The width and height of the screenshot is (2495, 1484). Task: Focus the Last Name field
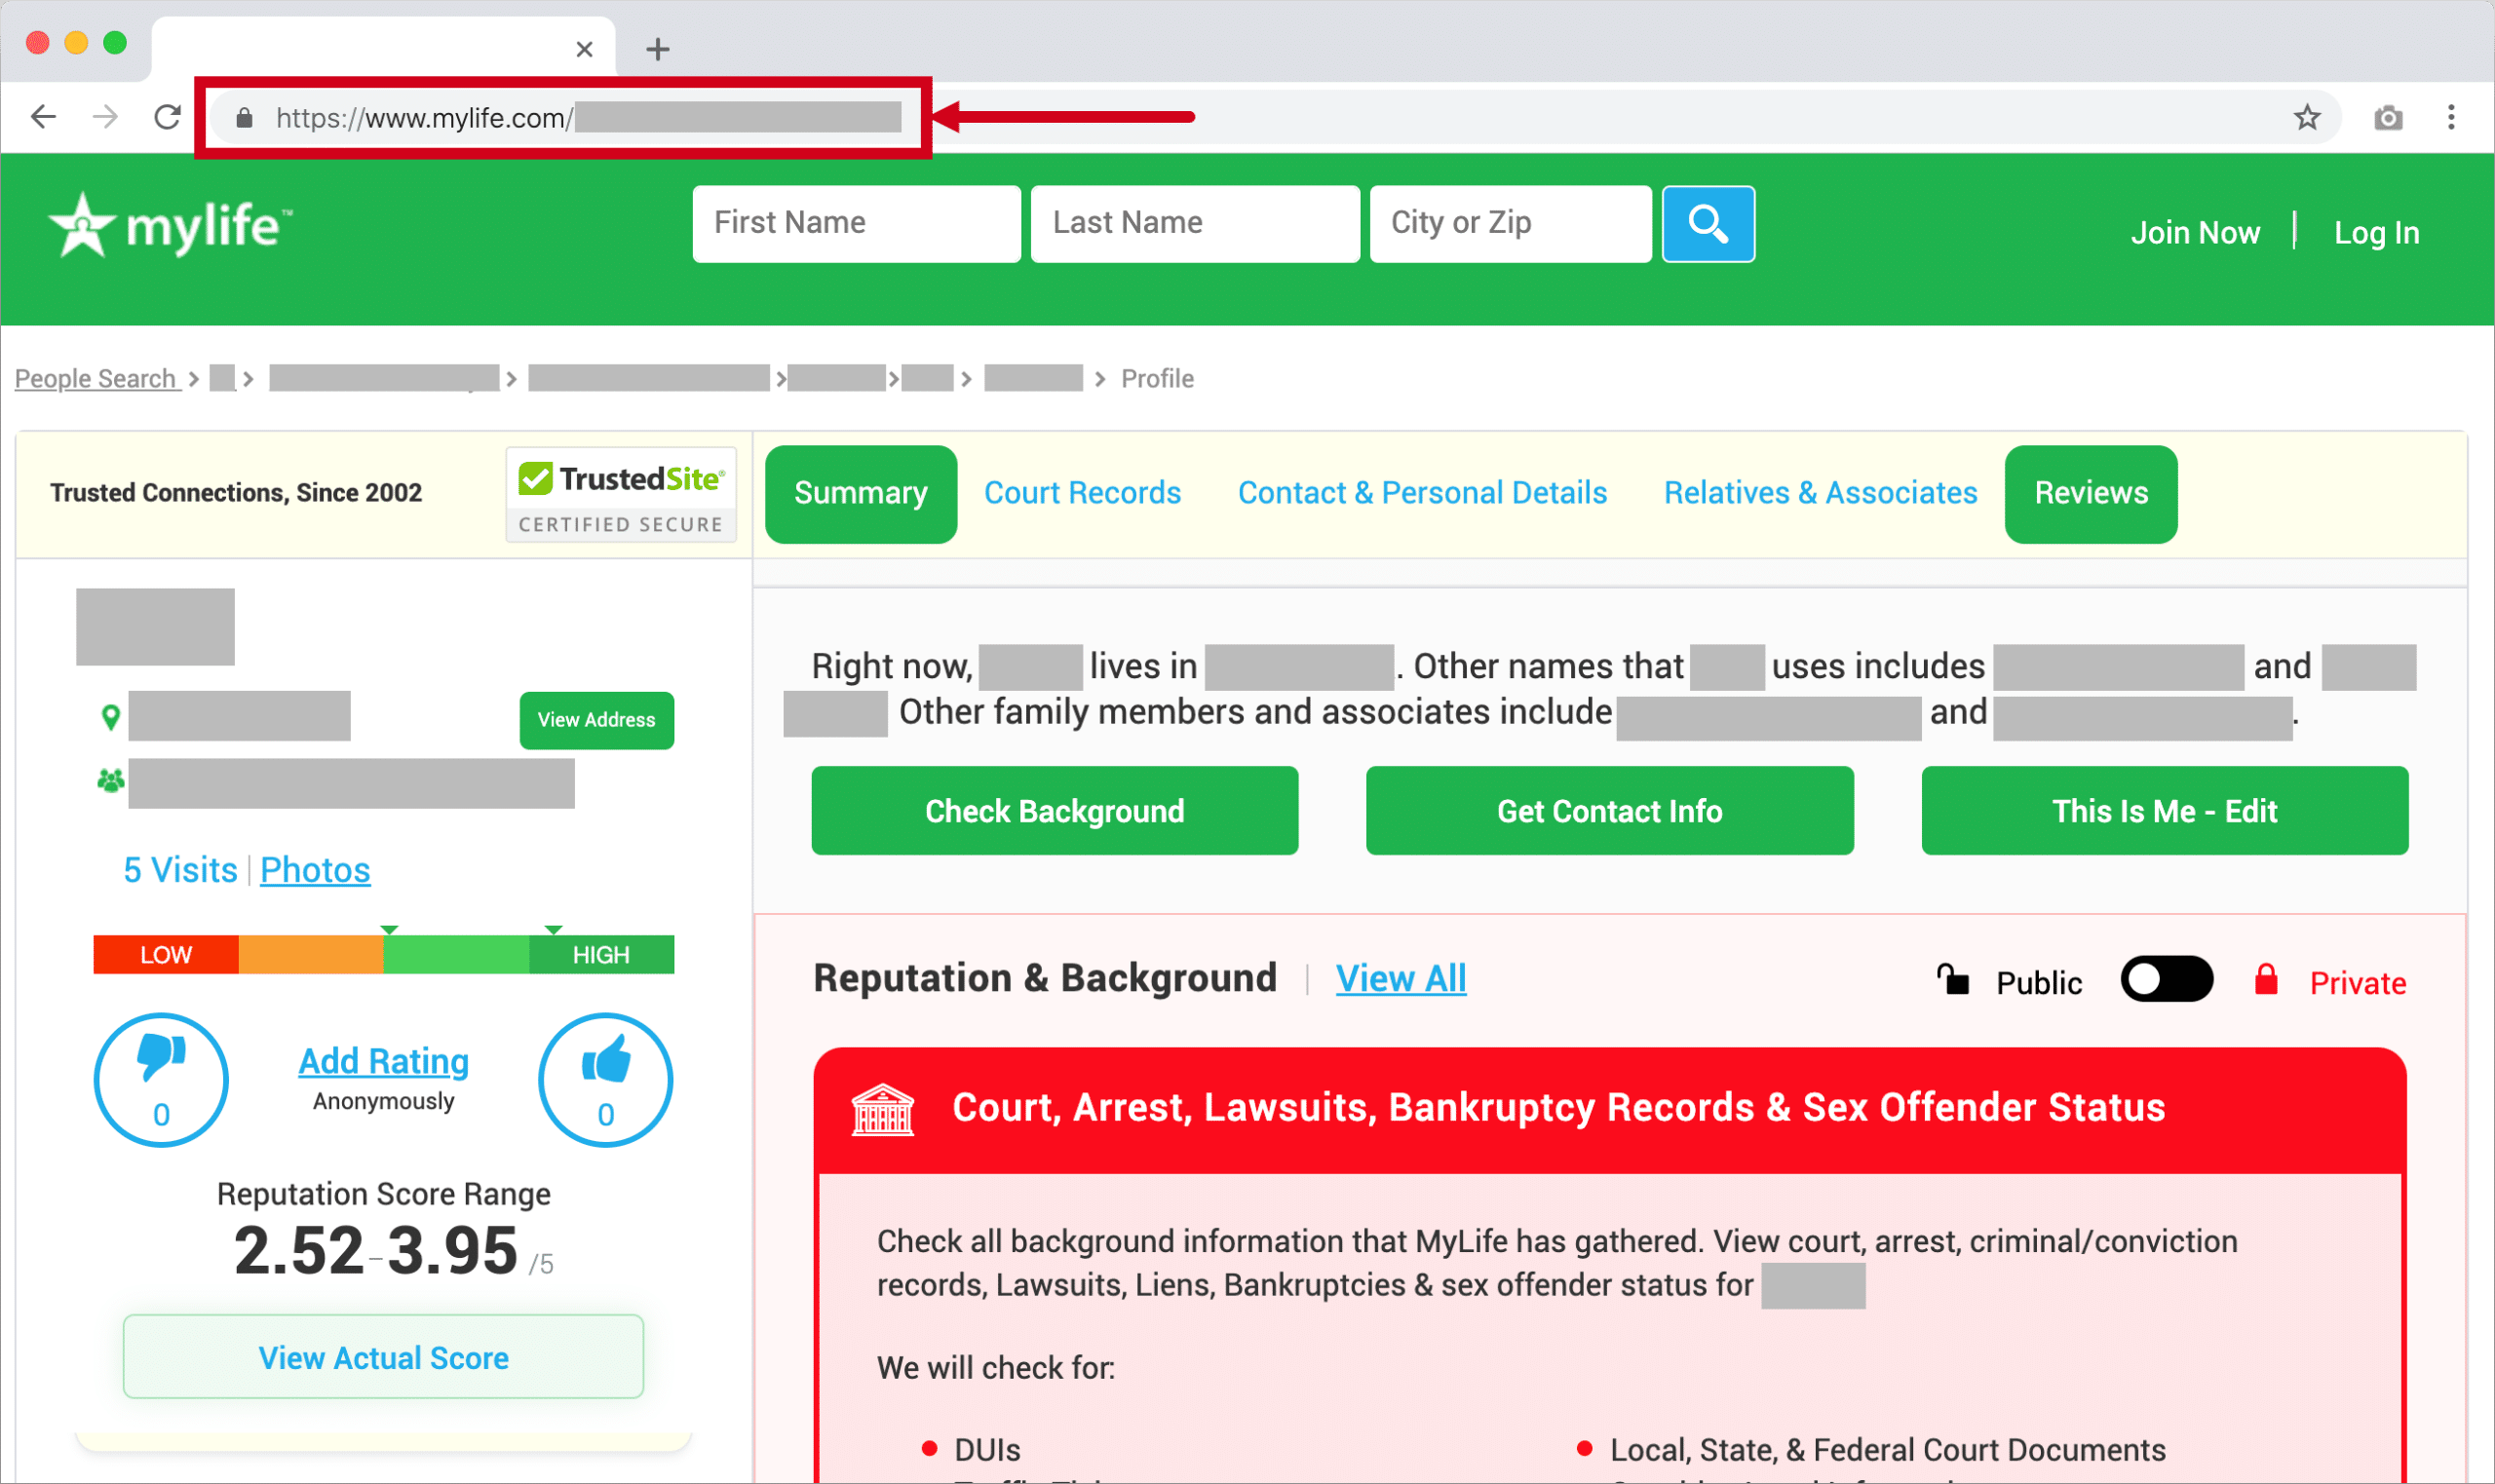(1195, 224)
